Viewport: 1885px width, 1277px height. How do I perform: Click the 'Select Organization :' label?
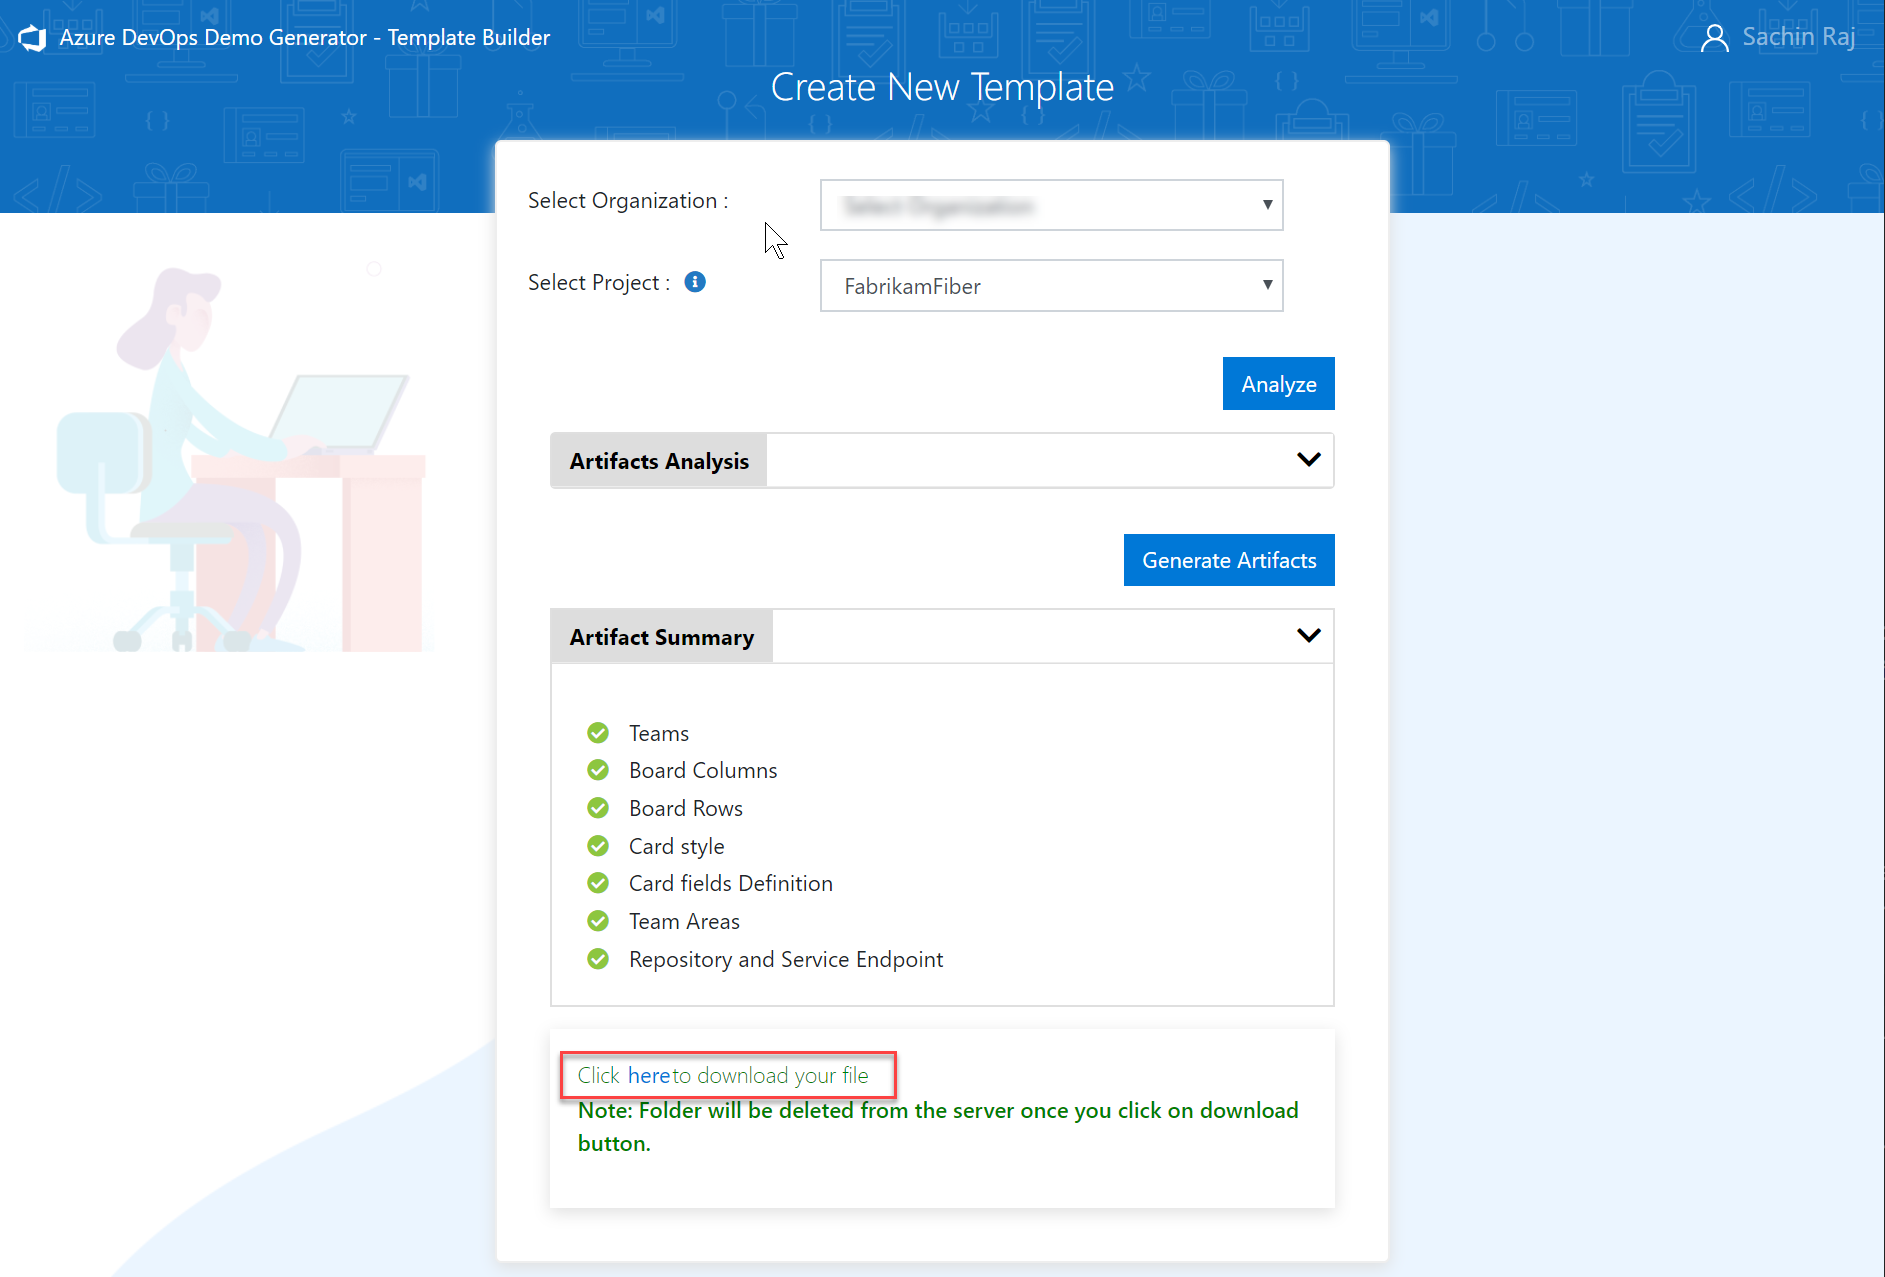click(628, 201)
